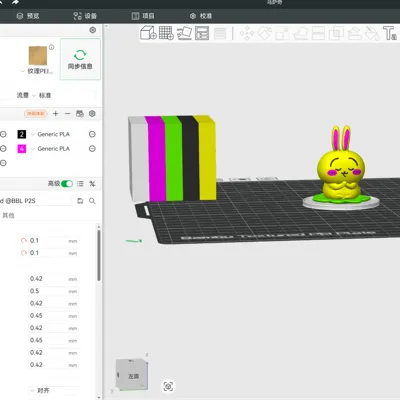Open the 其他 settings tab
The height and width of the screenshot is (400, 400).
click(8, 215)
